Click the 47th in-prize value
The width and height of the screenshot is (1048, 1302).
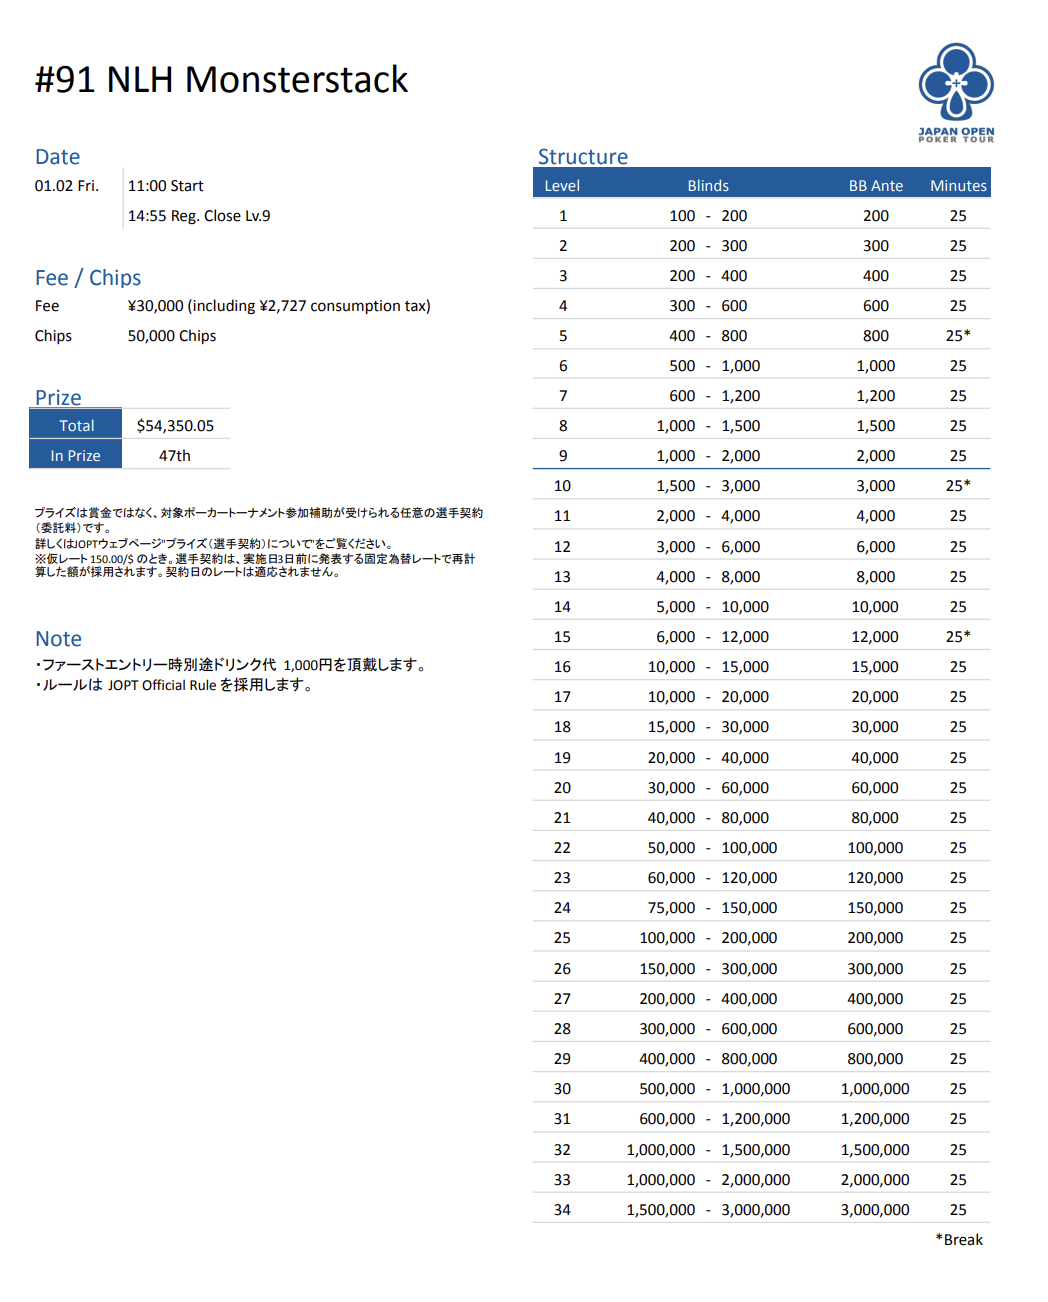tap(175, 455)
